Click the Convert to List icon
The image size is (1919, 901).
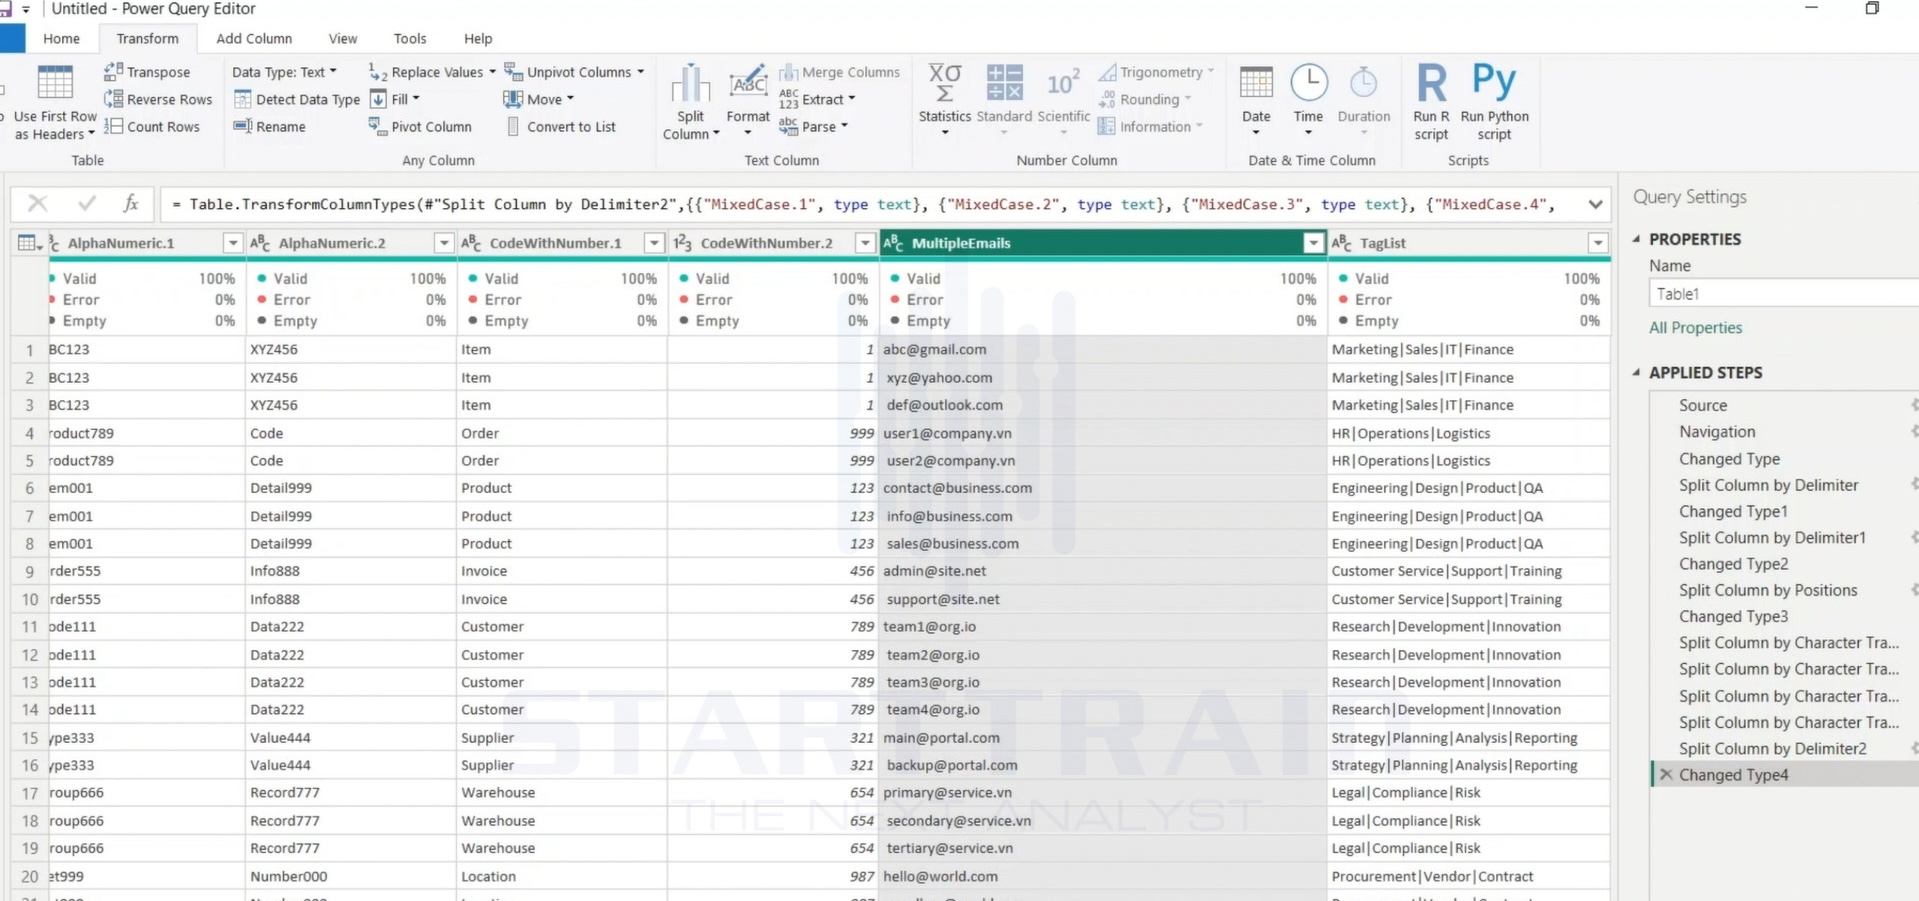(513, 126)
